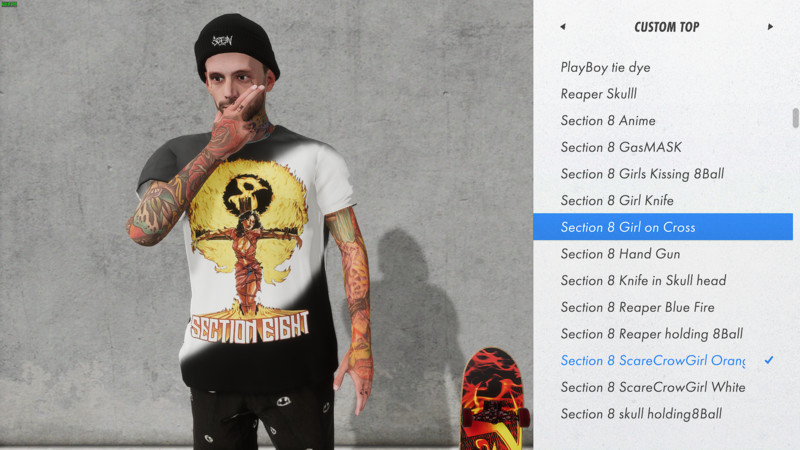This screenshot has width=800, height=450.
Task: Choose Section 8 Hand Gun top
Action: coord(663,254)
